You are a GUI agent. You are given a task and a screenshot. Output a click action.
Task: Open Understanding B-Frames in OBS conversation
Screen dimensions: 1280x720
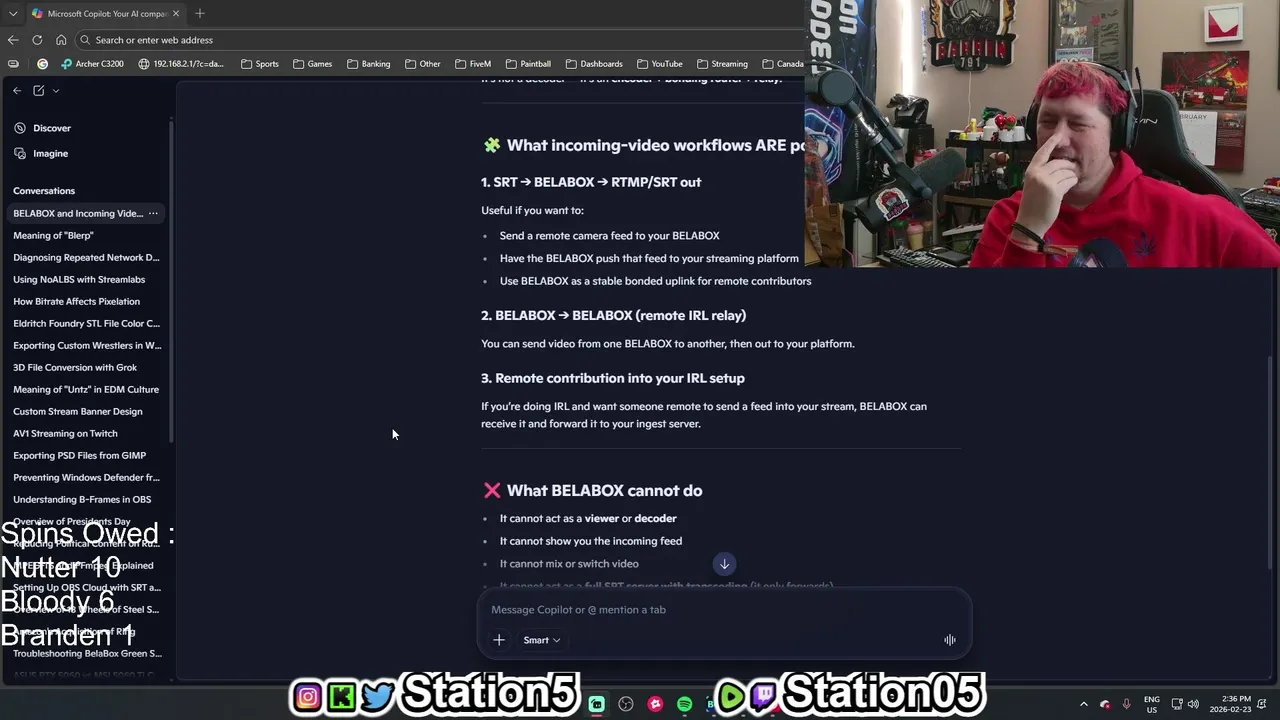pyautogui.click(x=82, y=499)
